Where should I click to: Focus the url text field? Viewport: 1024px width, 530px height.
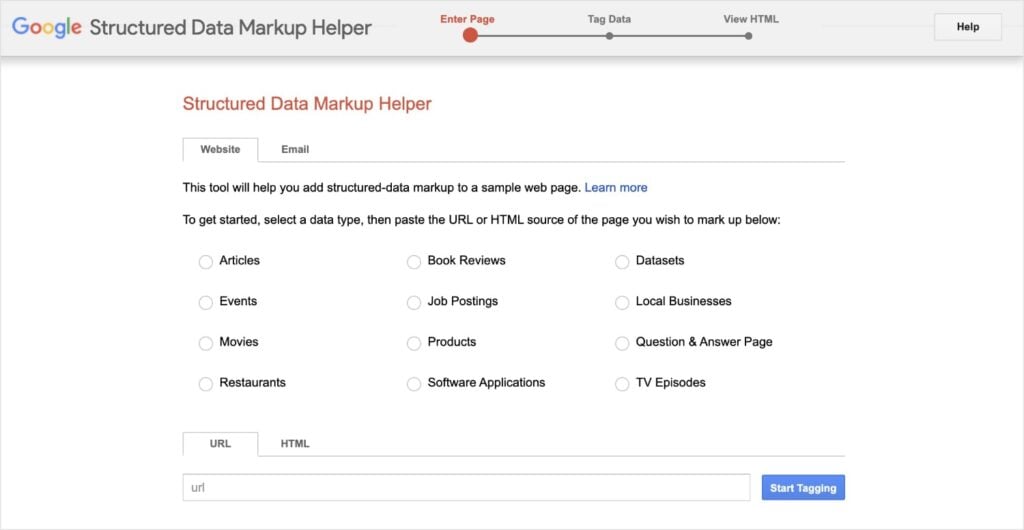(466, 488)
